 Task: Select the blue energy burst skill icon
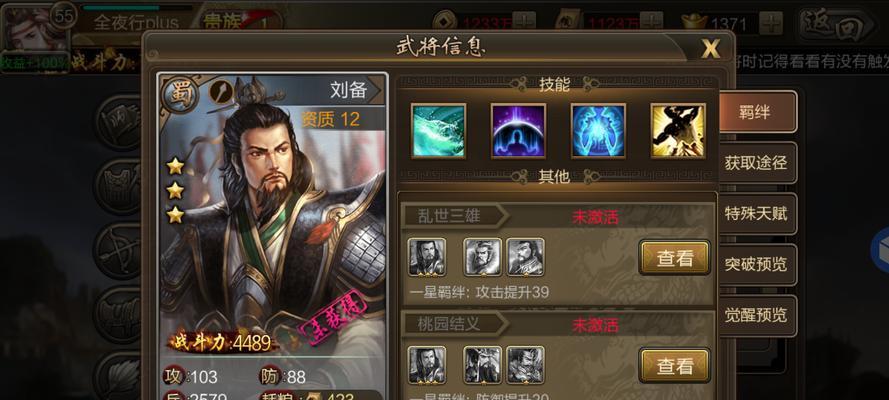click(x=598, y=130)
